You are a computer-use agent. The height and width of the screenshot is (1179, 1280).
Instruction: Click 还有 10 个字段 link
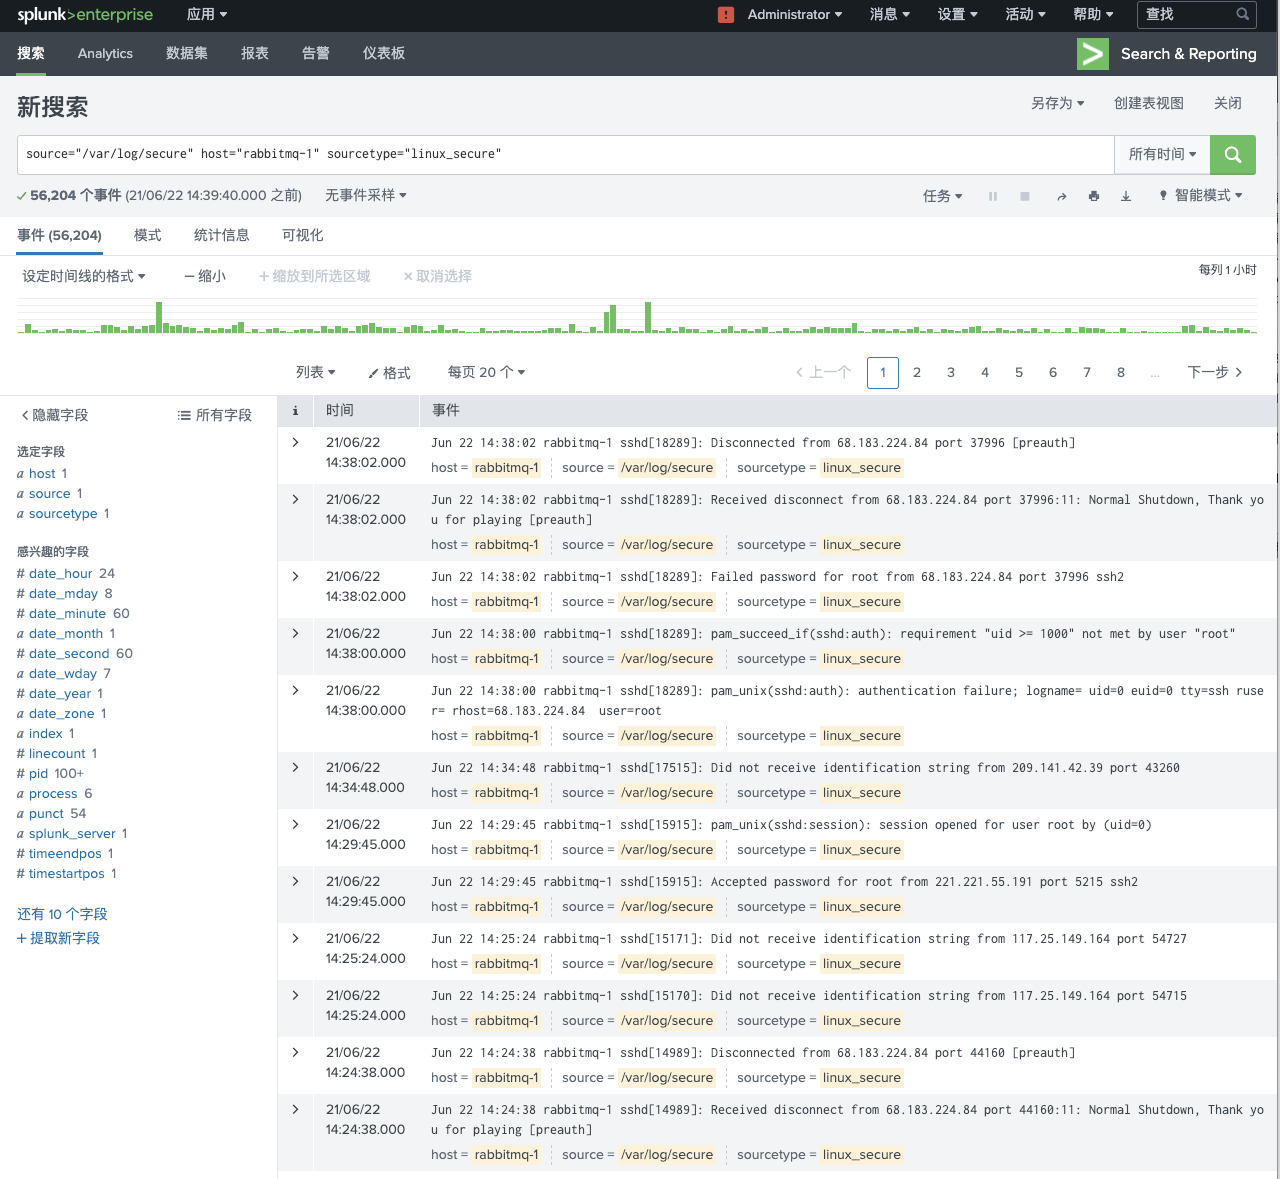(x=62, y=914)
